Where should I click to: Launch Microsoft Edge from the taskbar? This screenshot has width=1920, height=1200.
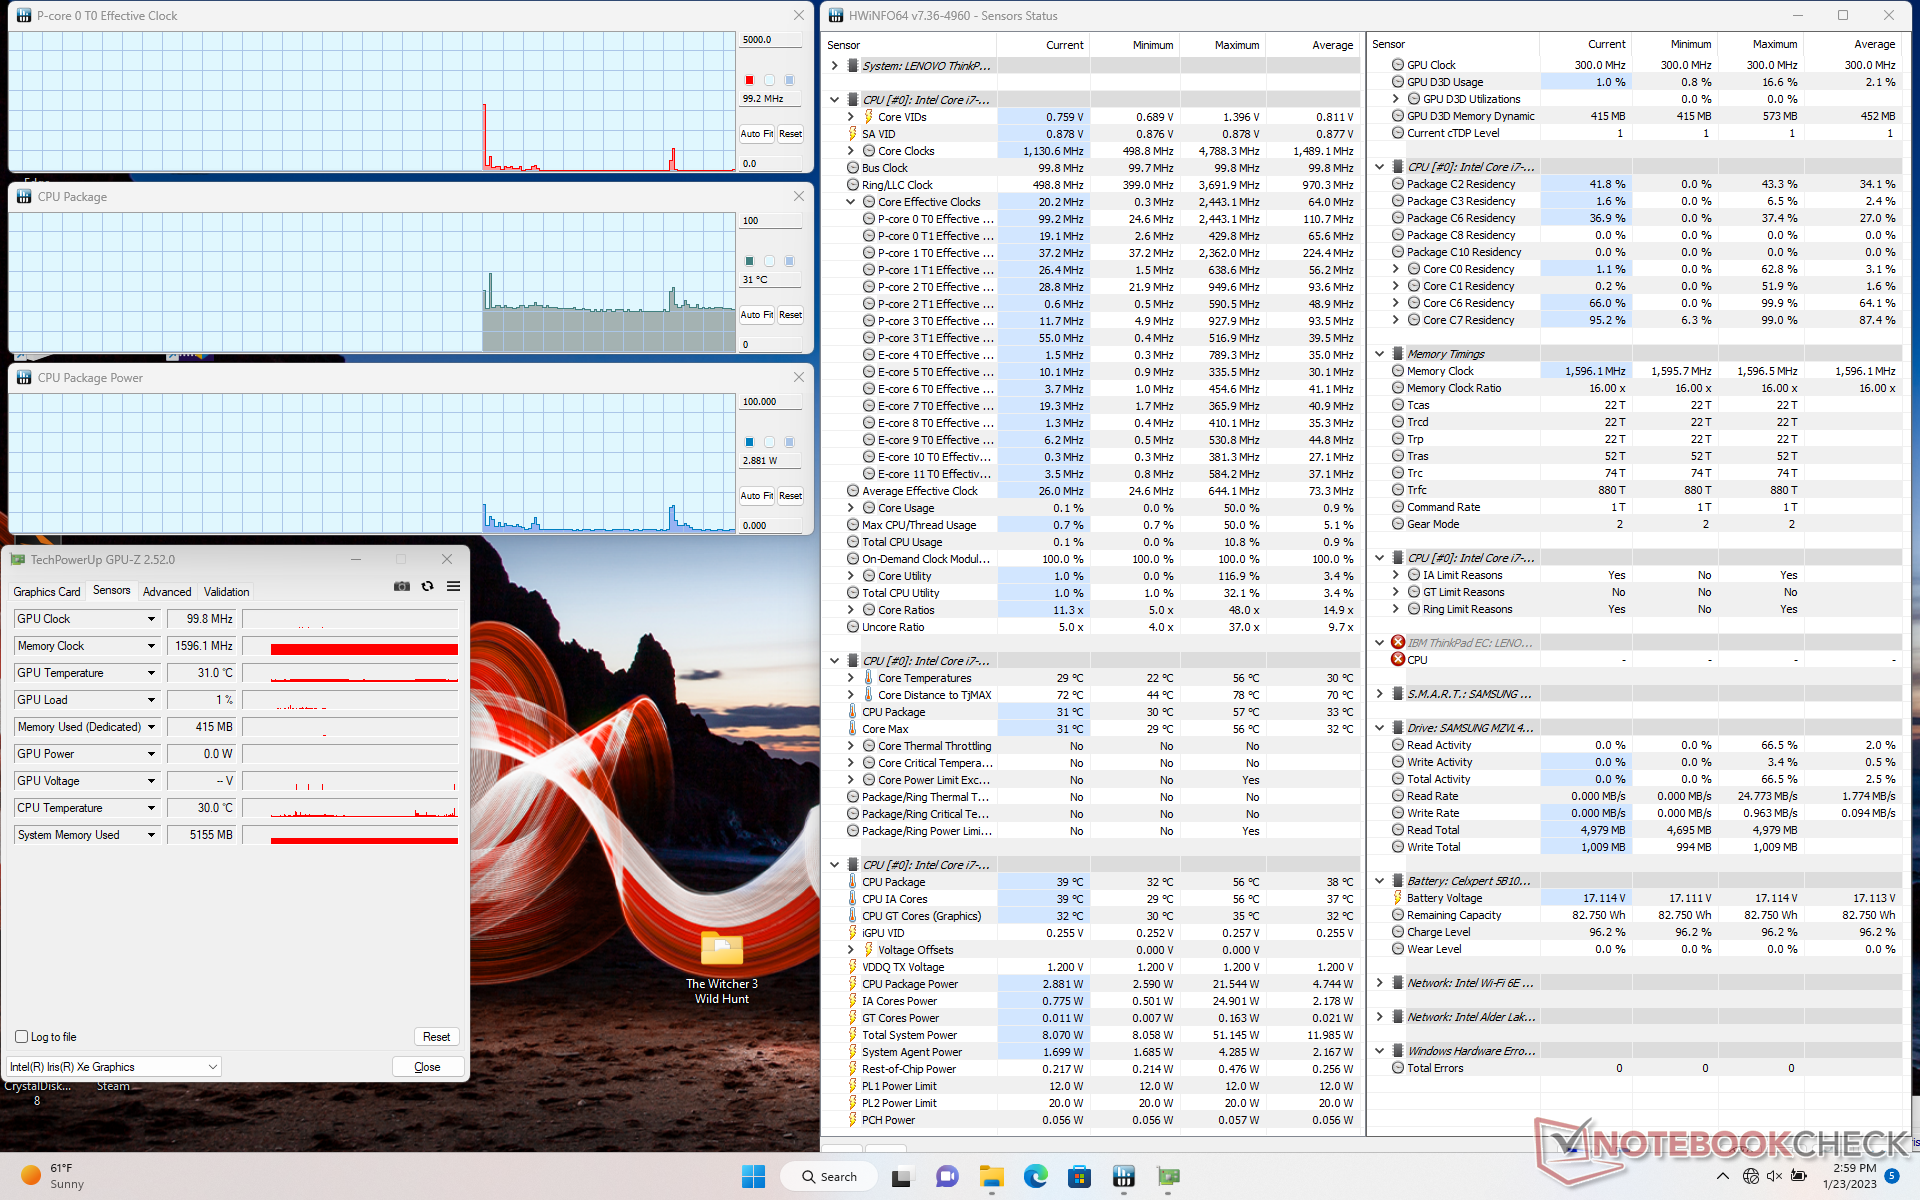[x=1035, y=1176]
